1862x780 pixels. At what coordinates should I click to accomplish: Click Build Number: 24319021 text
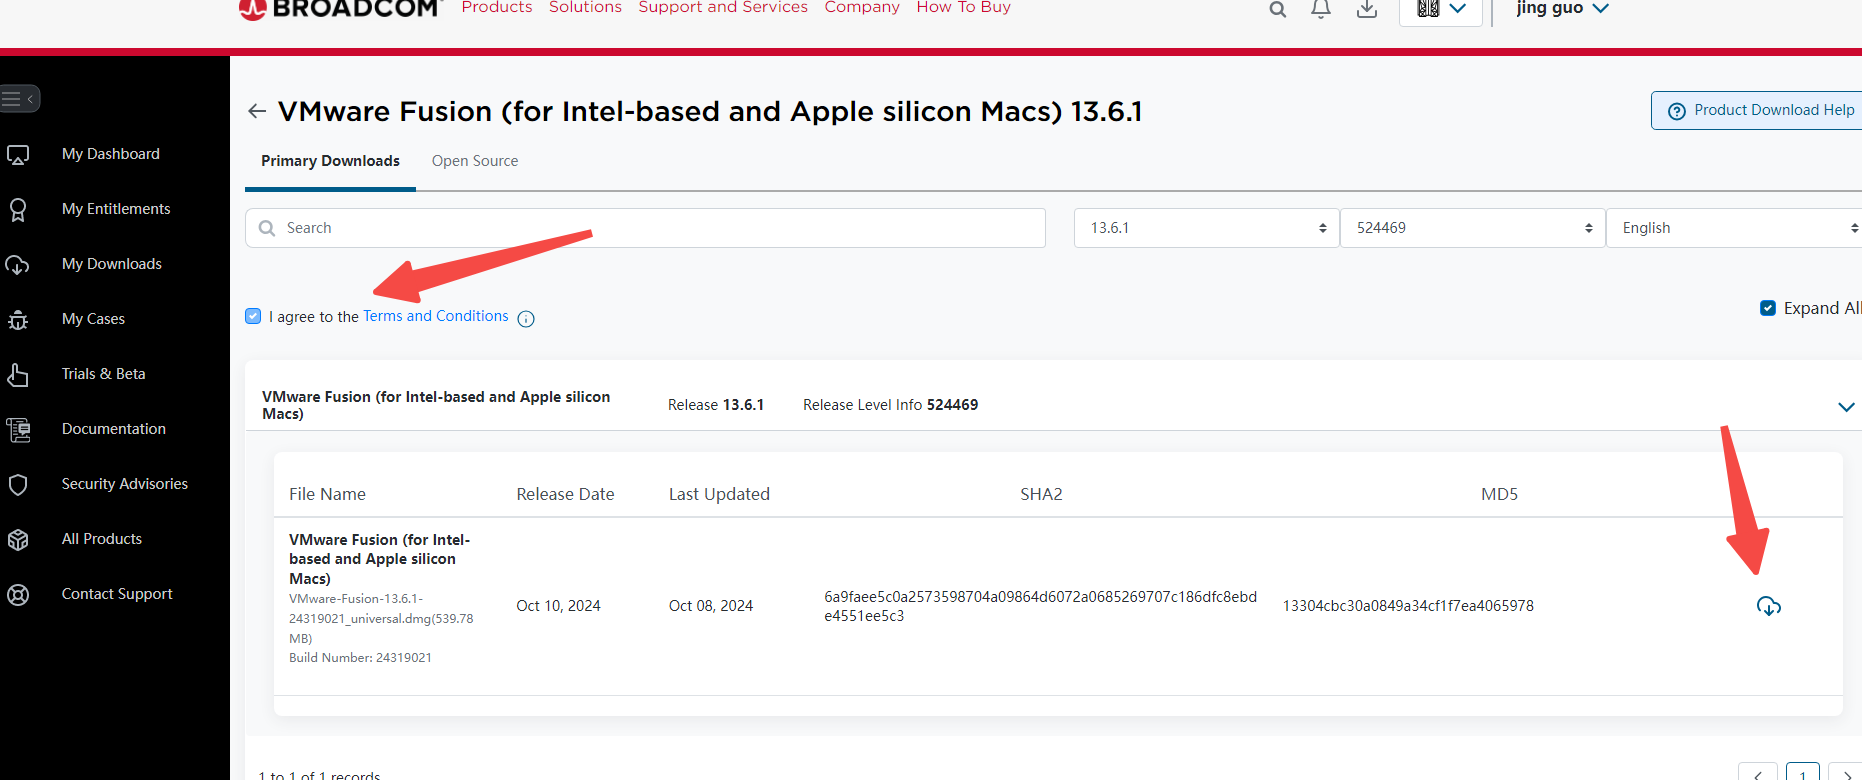(x=360, y=658)
